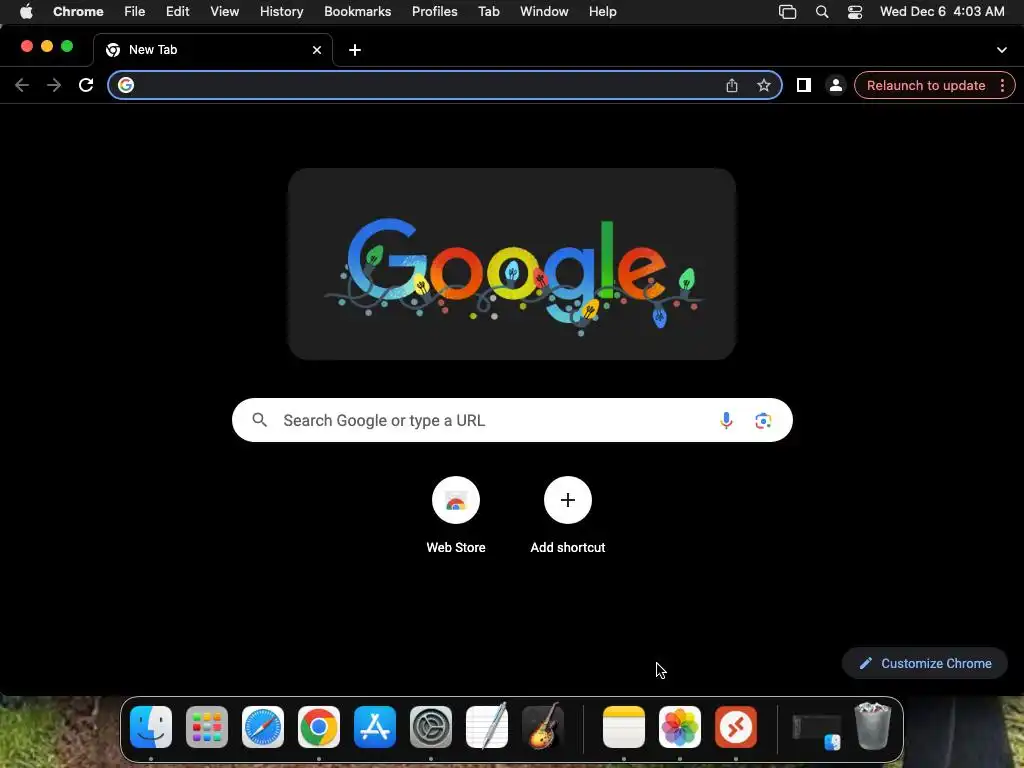Open the Window menu

click(544, 11)
